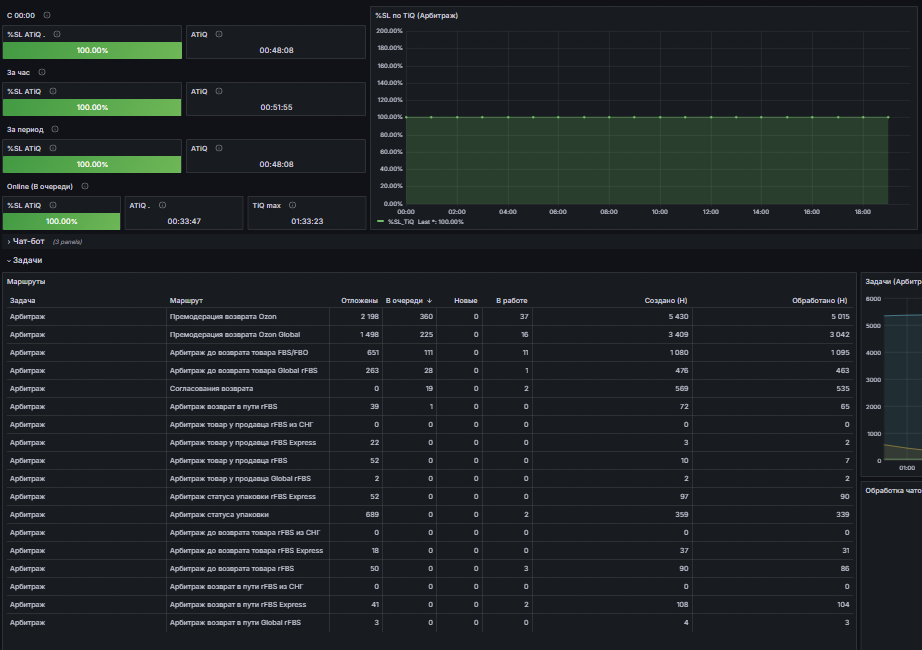The width and height of the screenshot is (922, 650).
Task: Click info icon of %SL ATIQ panel under 'Online (В очереди)'
Action: click(53, 205)
